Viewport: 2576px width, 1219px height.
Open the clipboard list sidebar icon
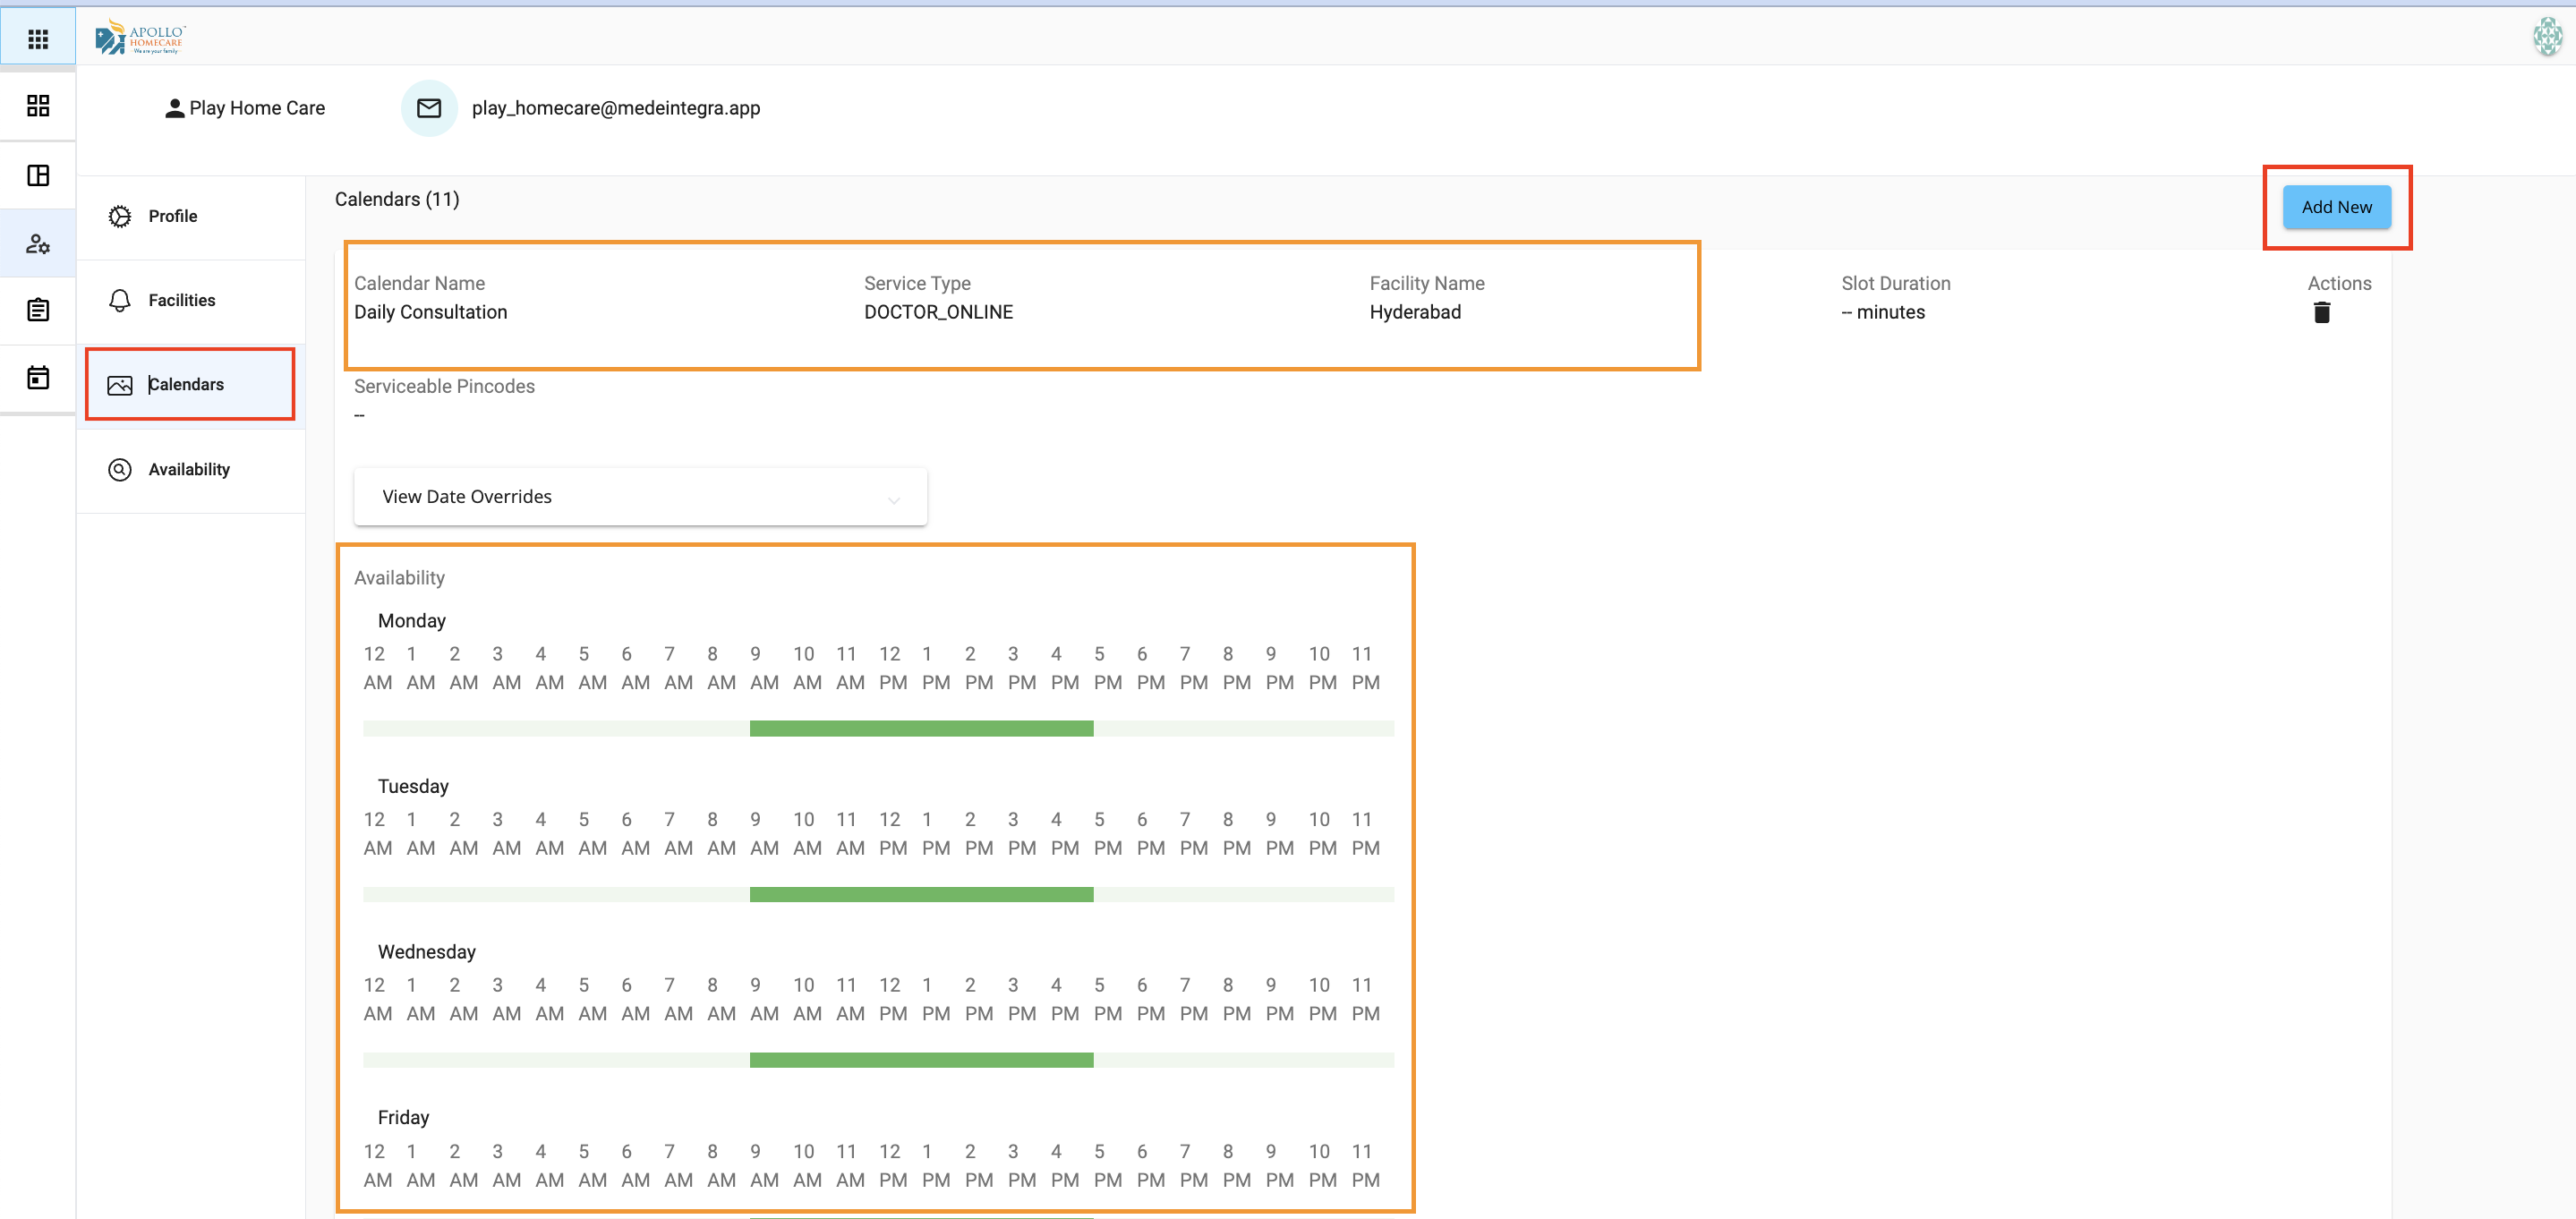(38, 310)
